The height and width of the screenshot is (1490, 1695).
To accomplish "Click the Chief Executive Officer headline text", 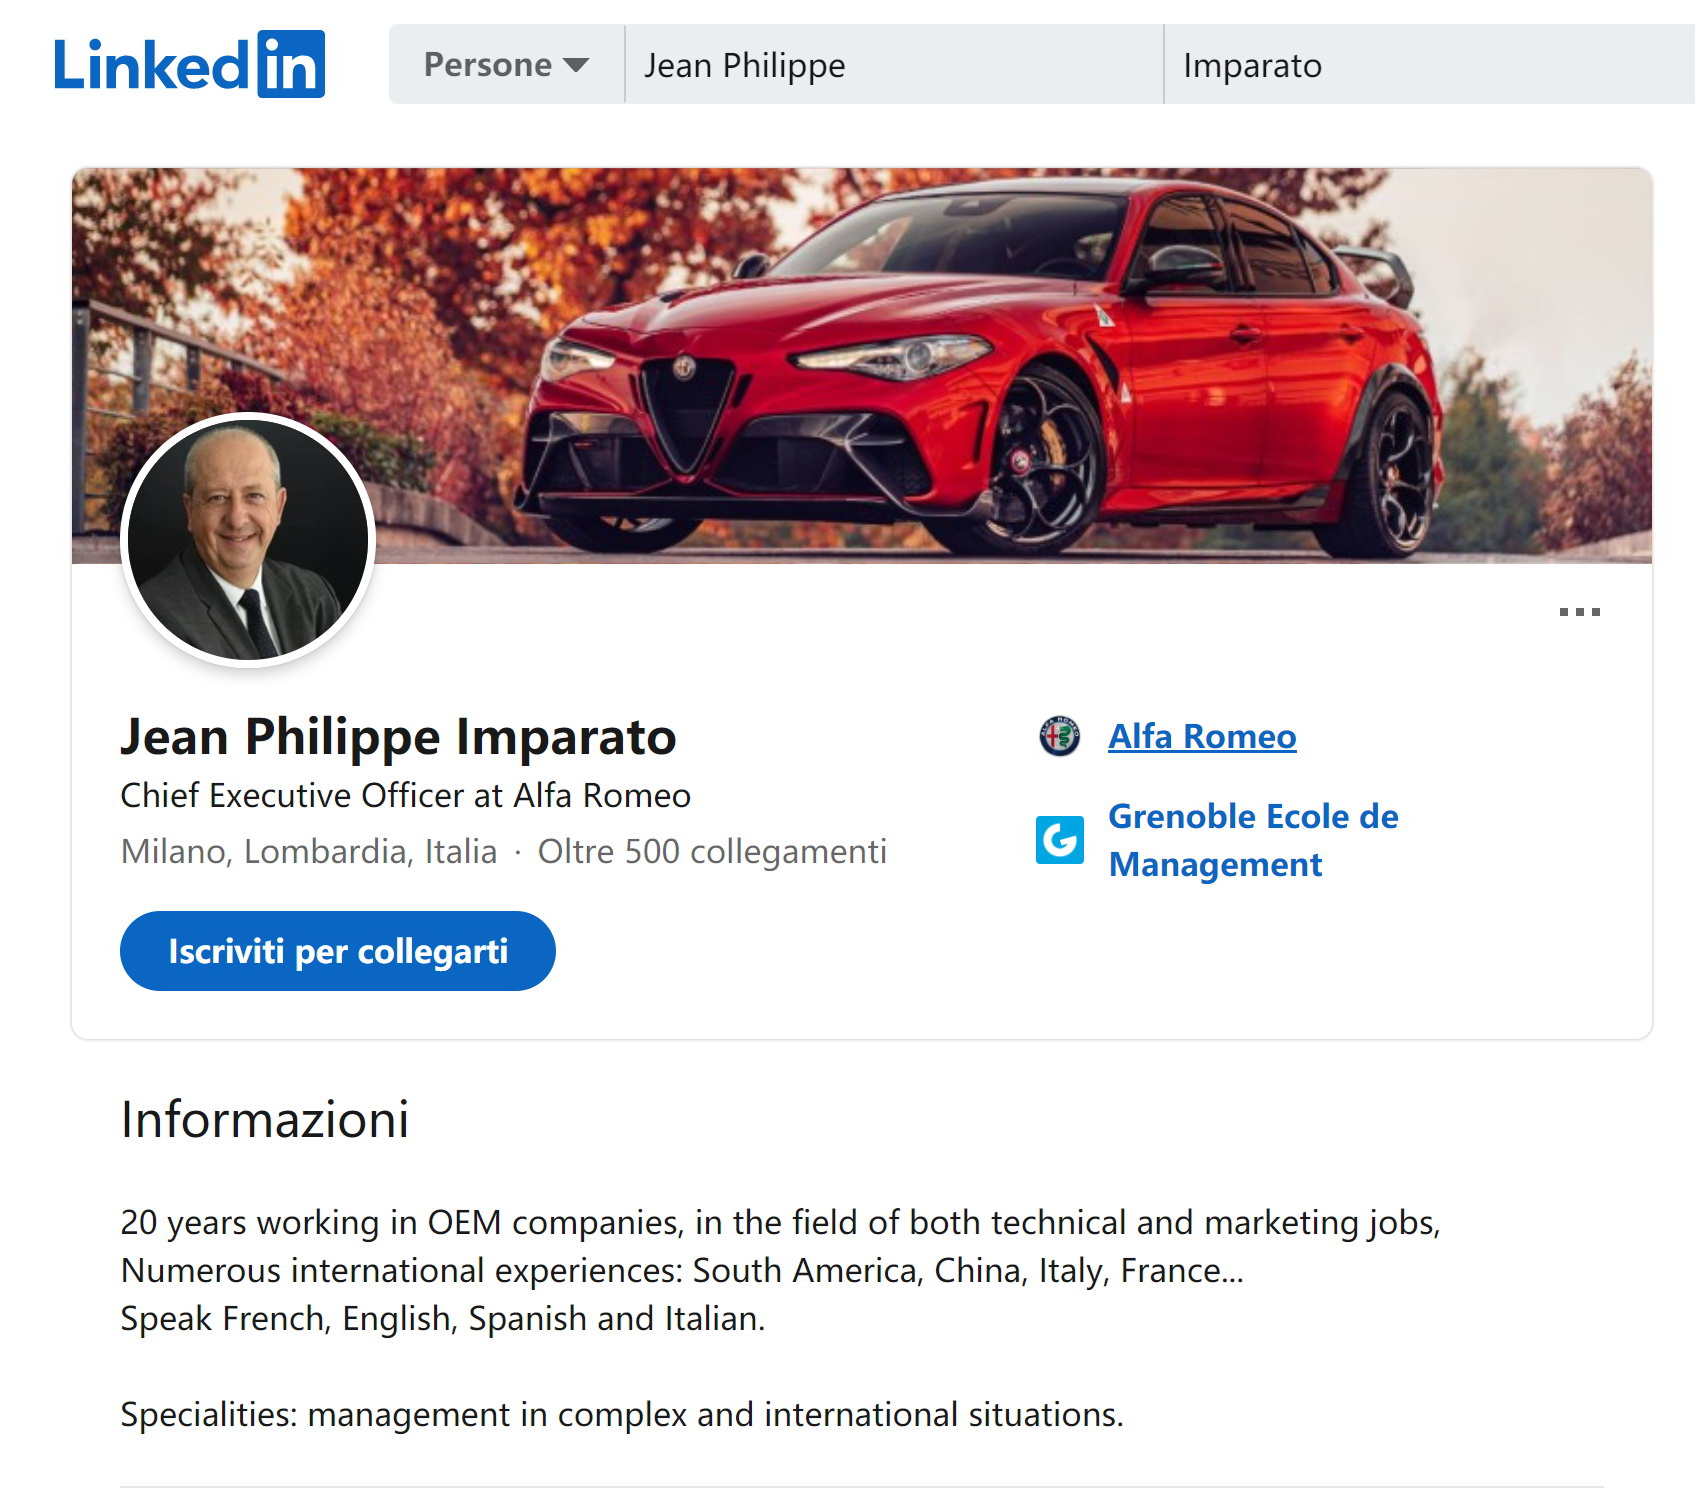I will [x=405, y=796].
